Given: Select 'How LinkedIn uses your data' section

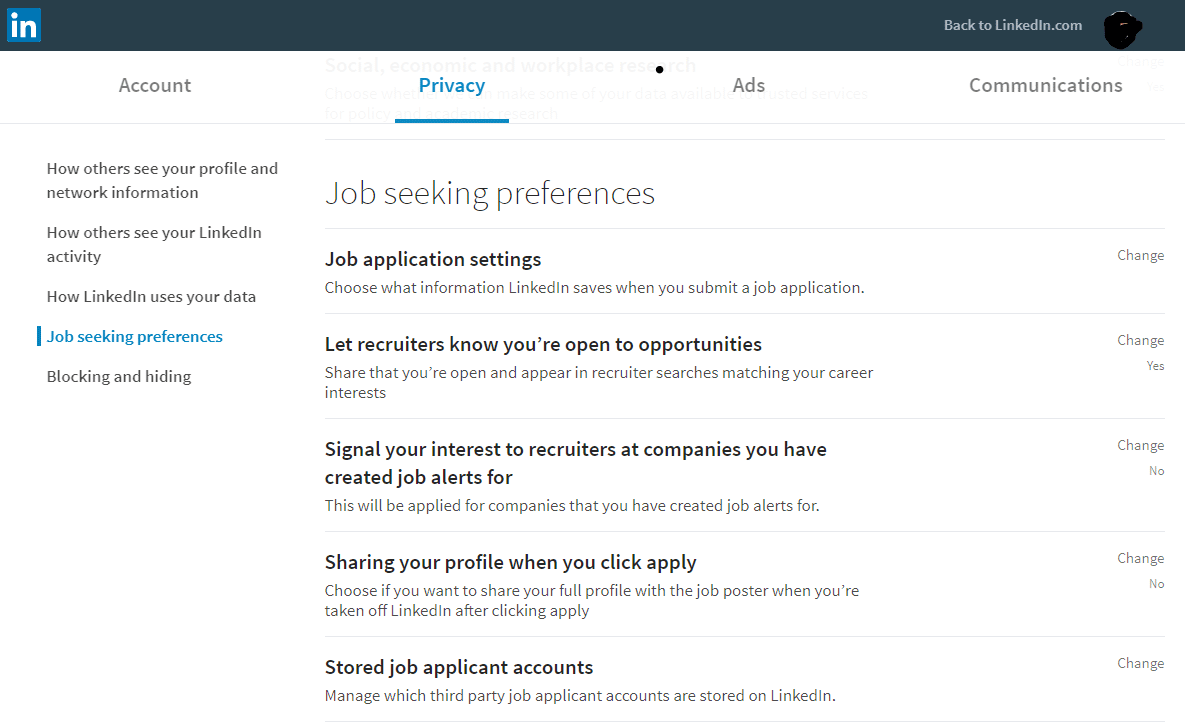Looking at the screenshot, I should [x=151, y=296].
